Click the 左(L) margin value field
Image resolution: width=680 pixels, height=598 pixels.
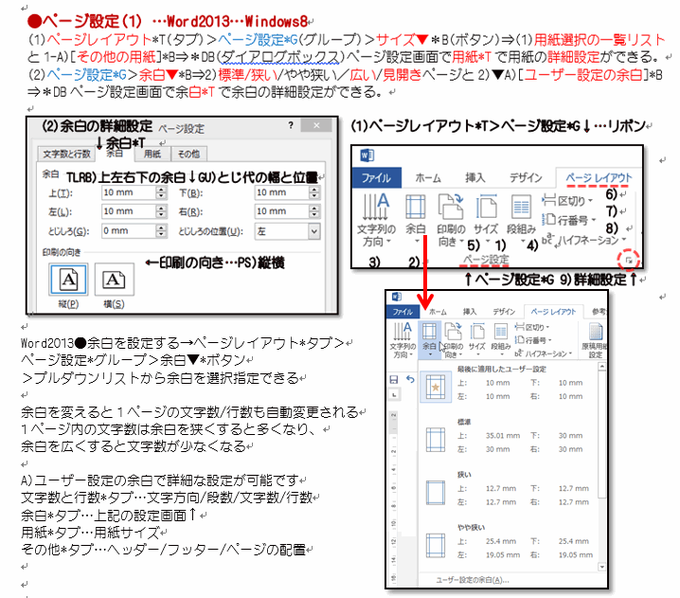(128, 212)
